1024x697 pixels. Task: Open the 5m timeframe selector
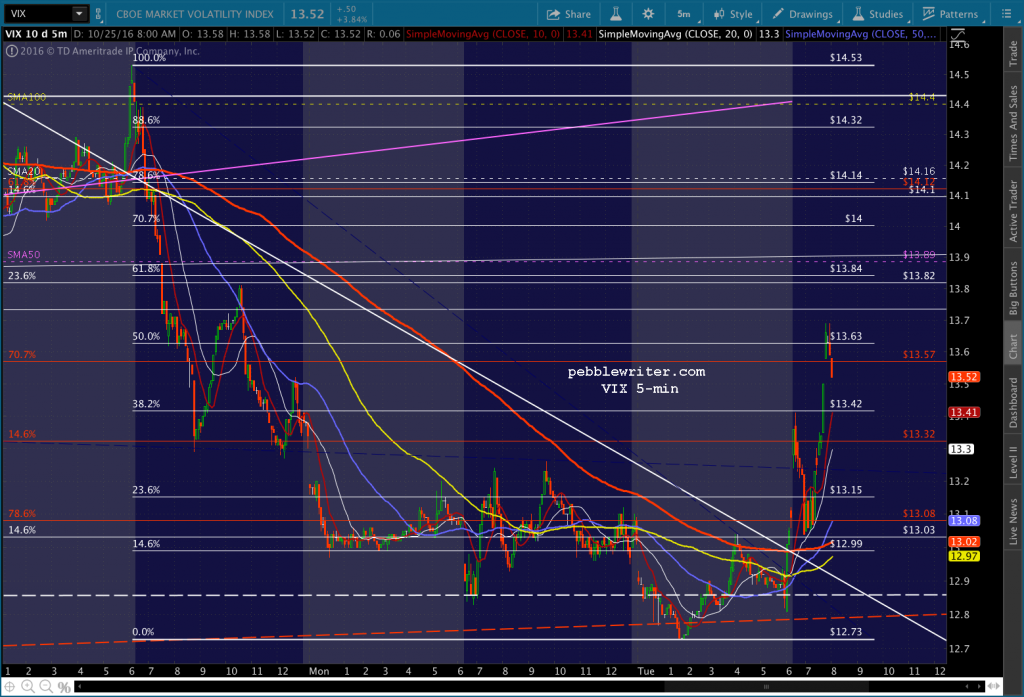685,14
